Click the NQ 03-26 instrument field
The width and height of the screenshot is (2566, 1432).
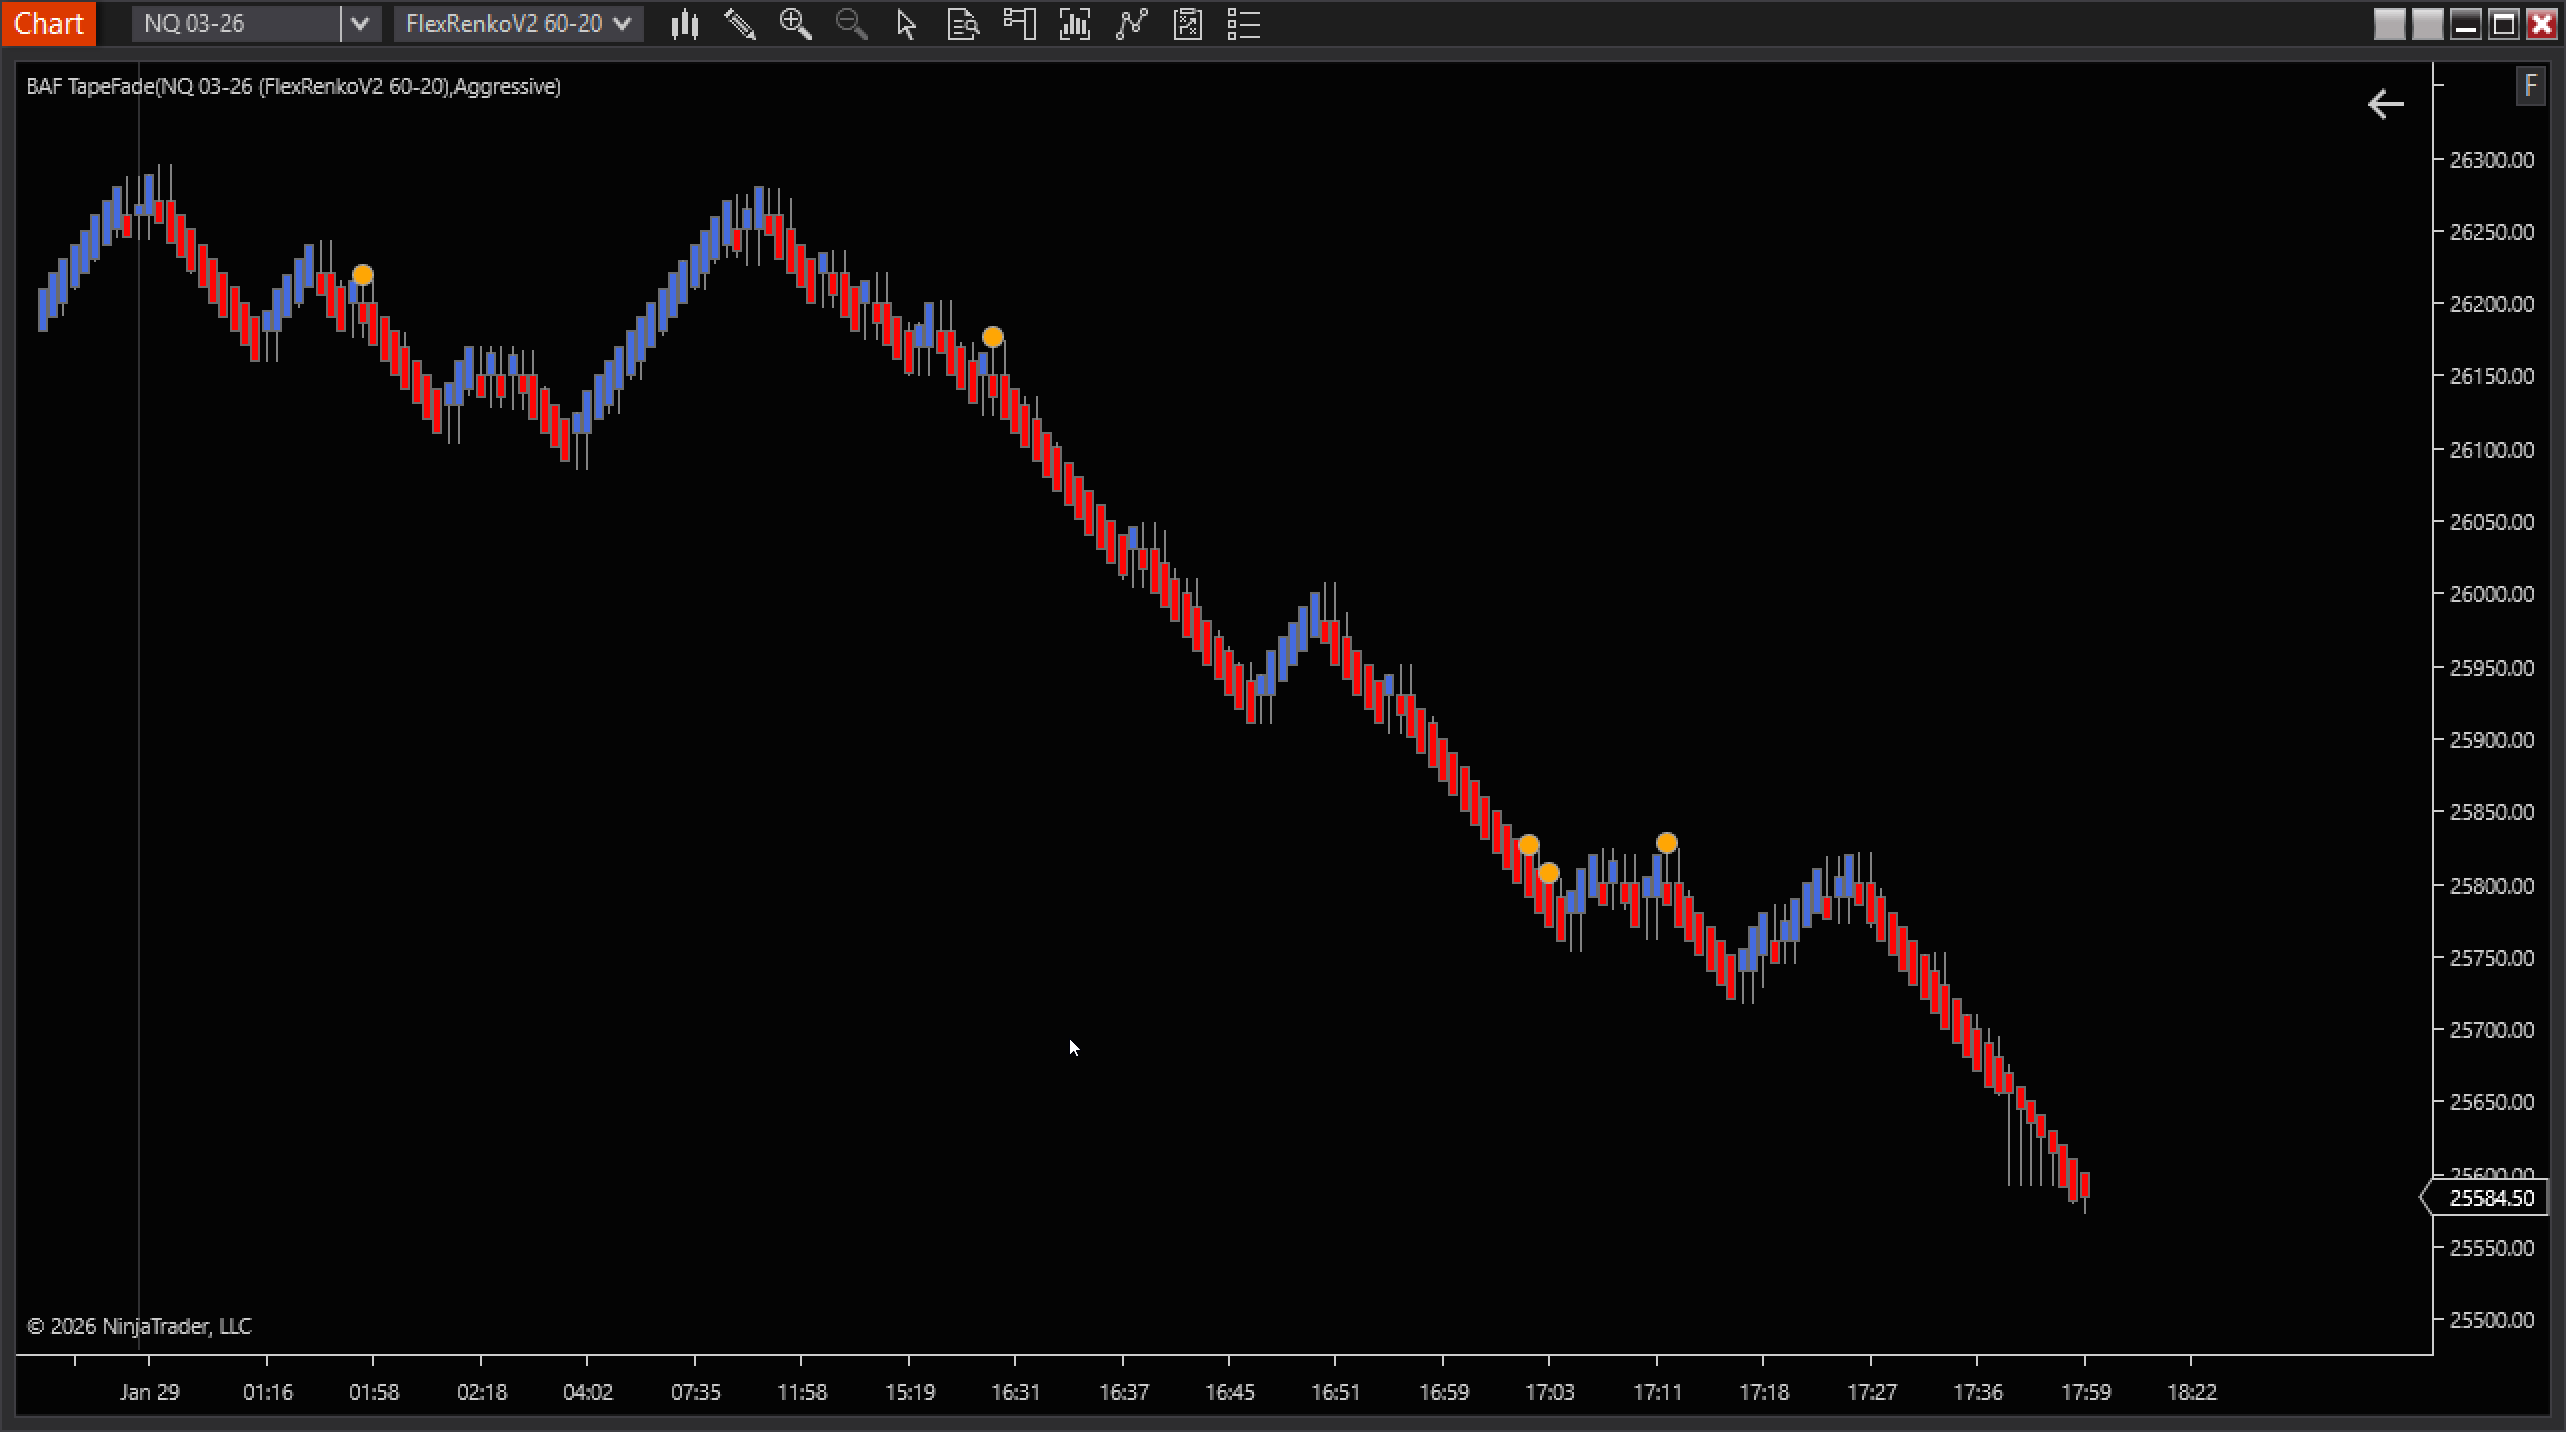click(x=236, y=24)
